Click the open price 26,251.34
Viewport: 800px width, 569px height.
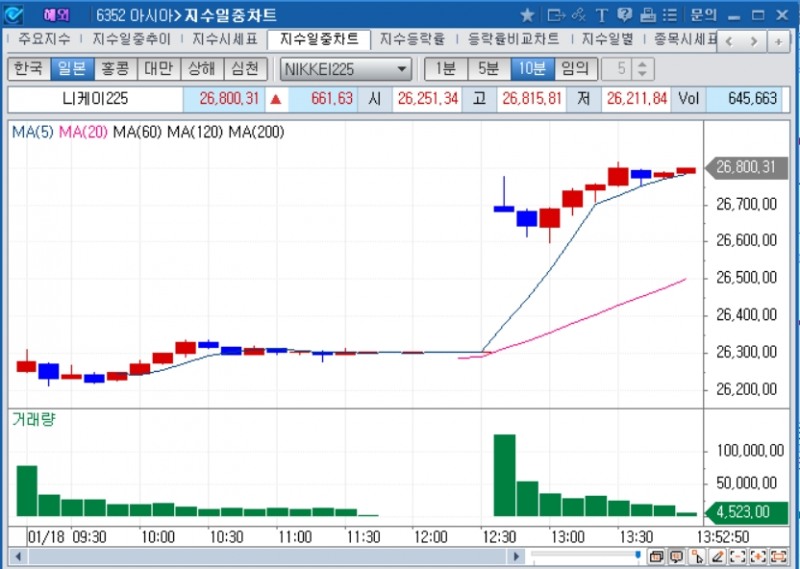pos(428,99)
